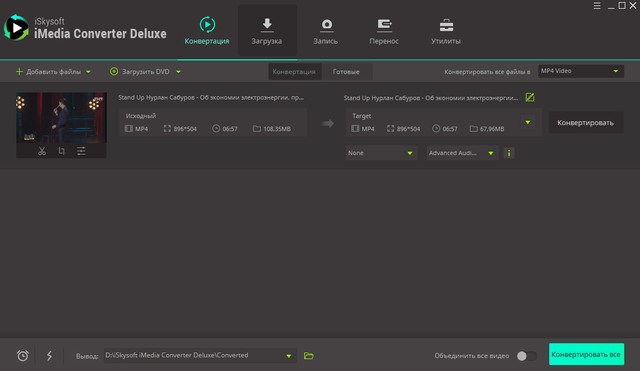The image size is (640, 371).
Task: Switch to the Готовые sub-tab
Action: pyautogui.click(x=346, y=72)
